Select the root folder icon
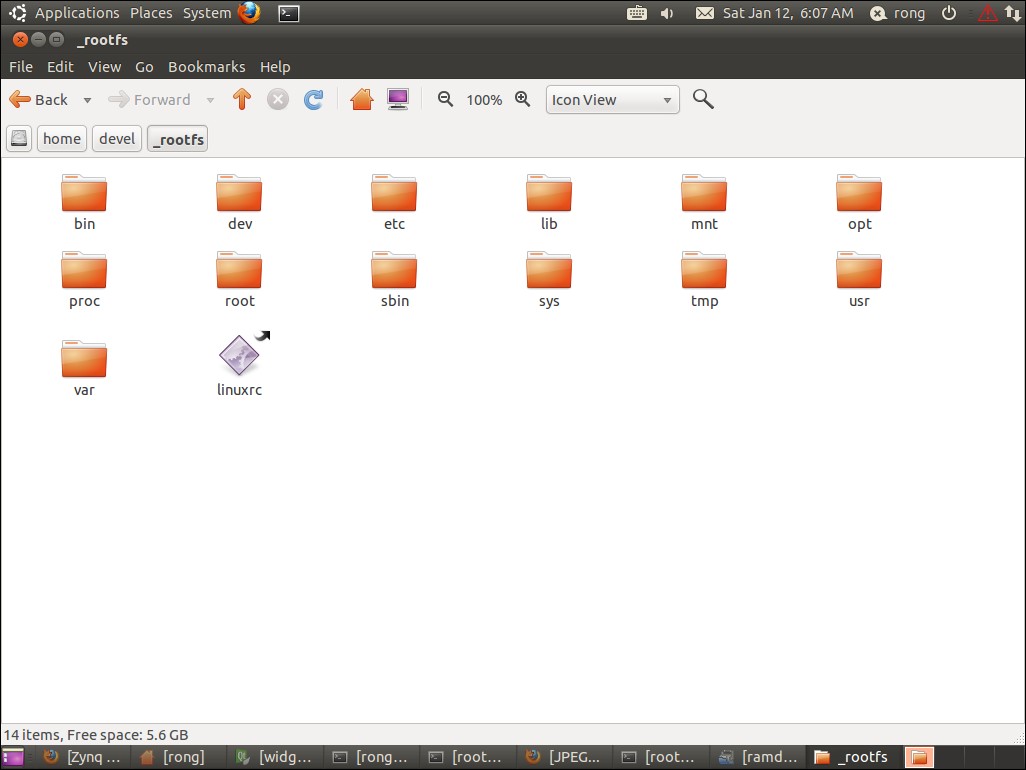This screenshot has height=770, width=1026. tap(239, 270)
